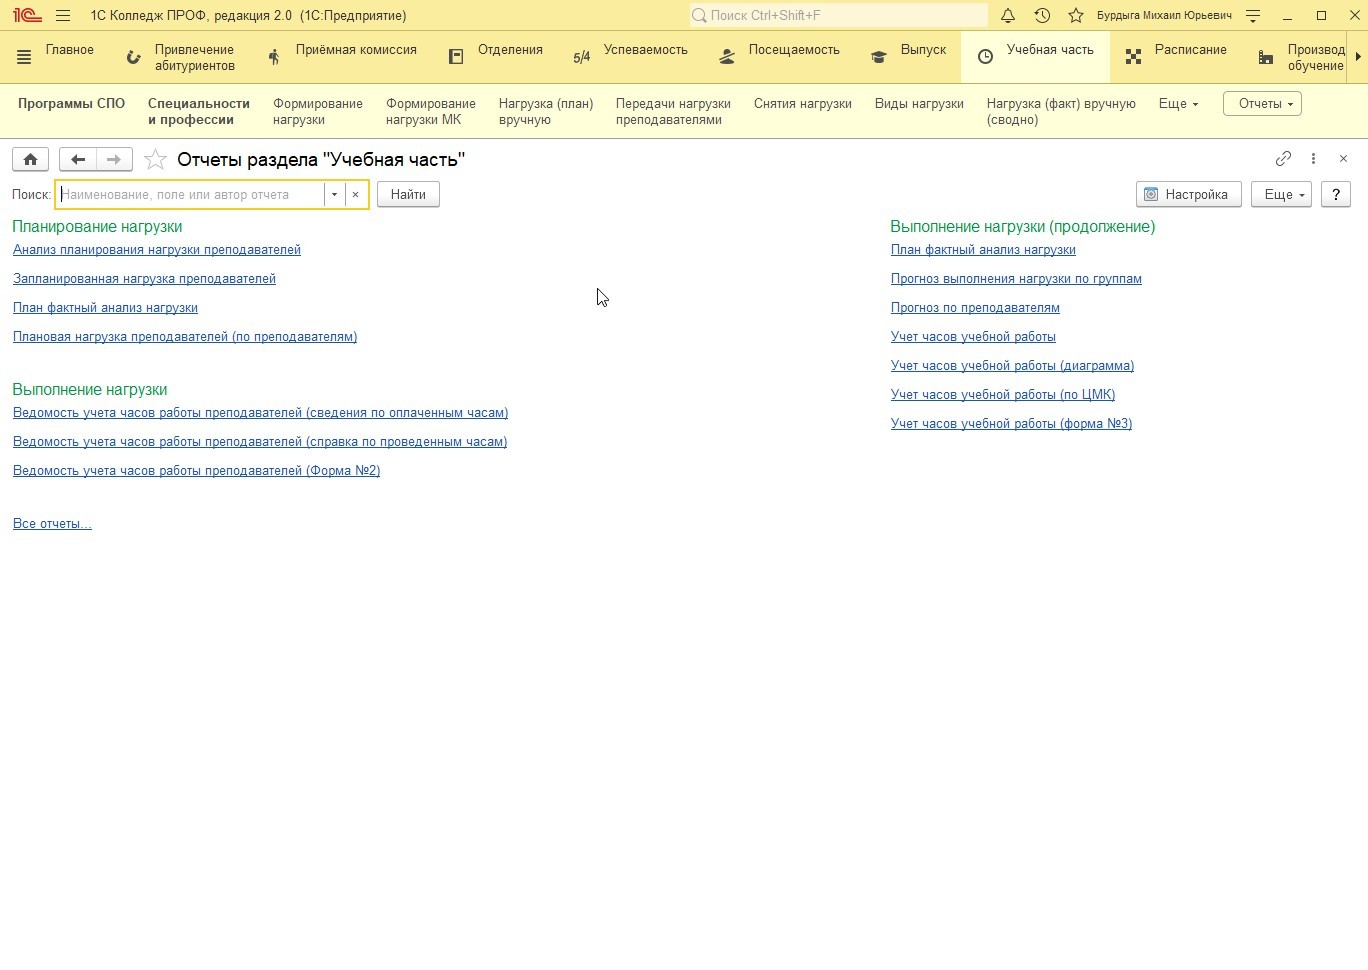The height and width of the screenshot is (970, 1368).
Task: Click the Выпуск graduation cap icon
Action: click(878, 58)
